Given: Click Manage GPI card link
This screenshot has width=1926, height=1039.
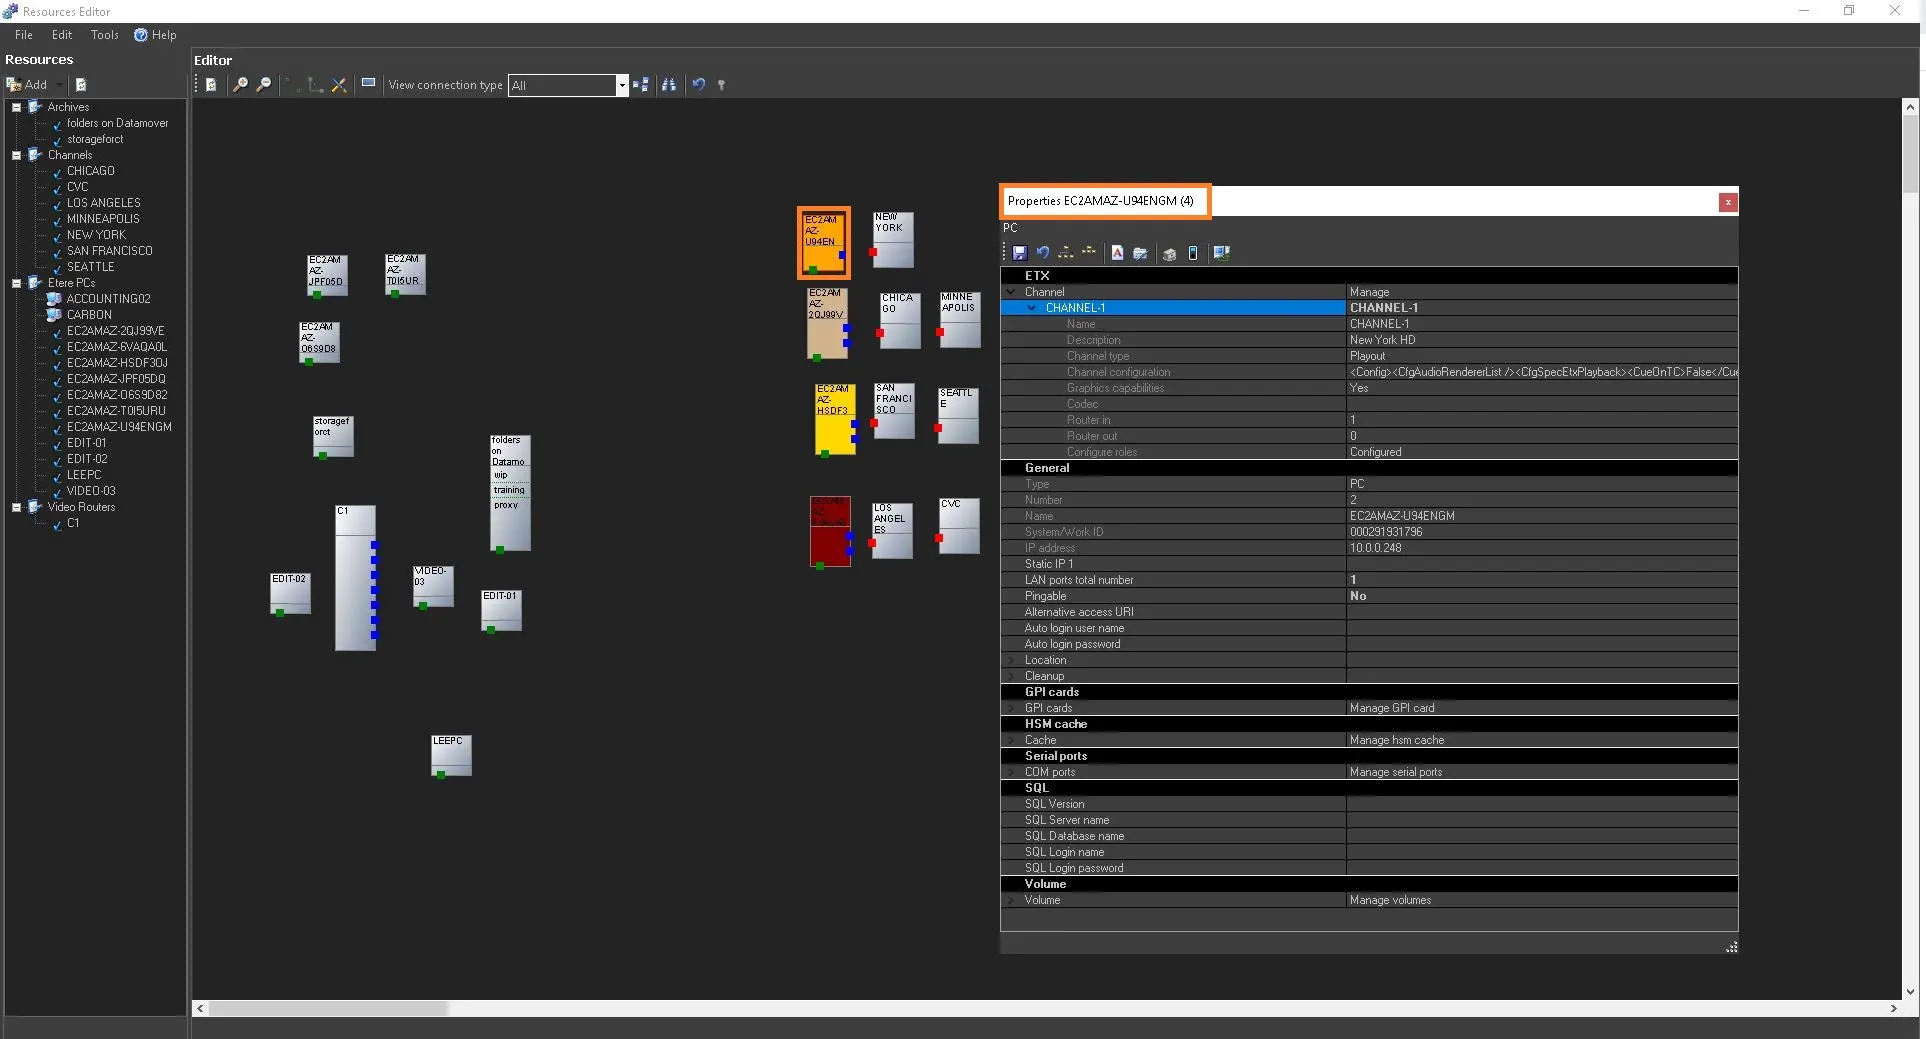Looking at the screenshot, I should click(x=1391, y=708).
